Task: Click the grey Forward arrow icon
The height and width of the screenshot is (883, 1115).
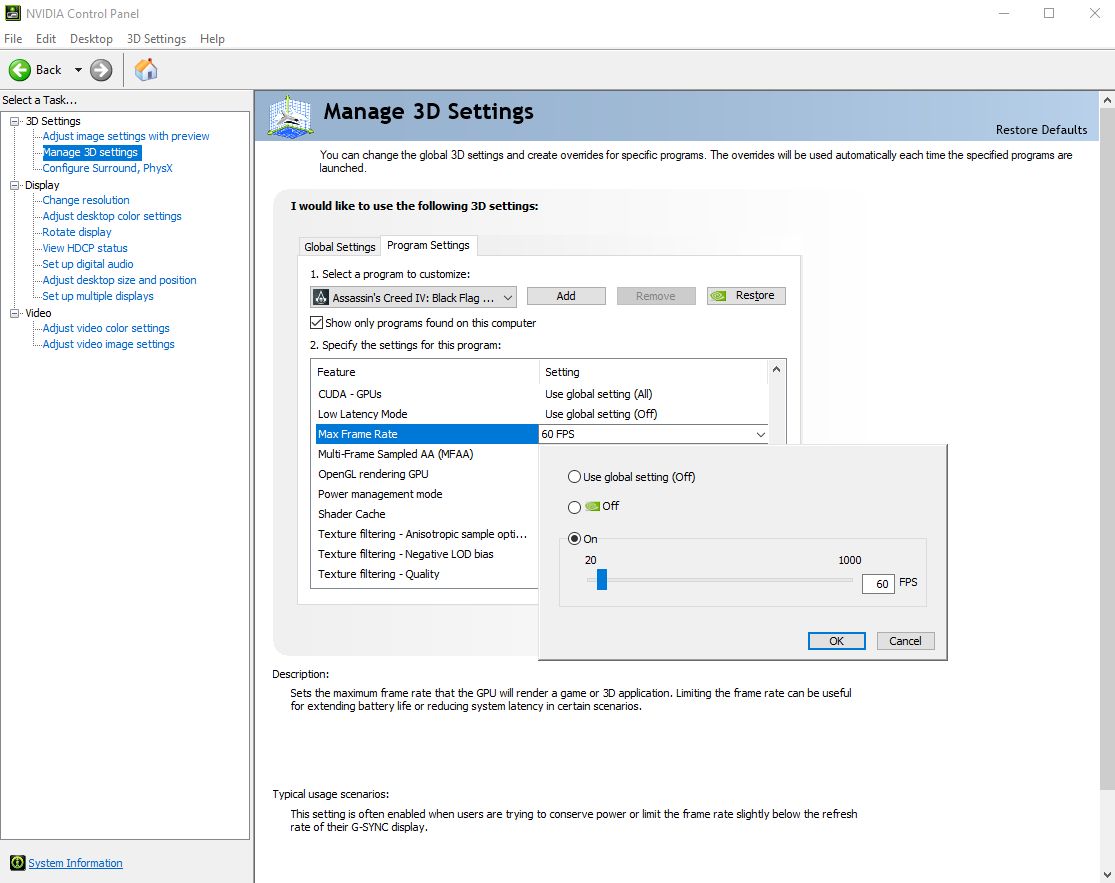Action: click(101, 70)
